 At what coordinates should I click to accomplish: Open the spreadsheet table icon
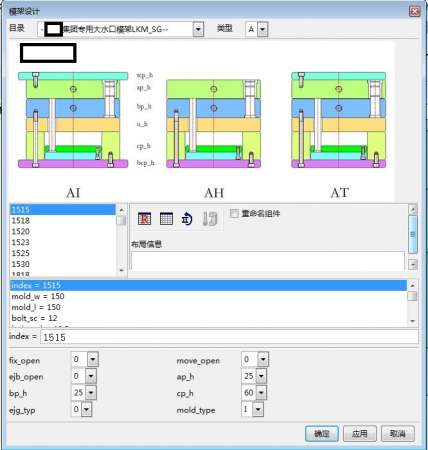click(166, 219)
